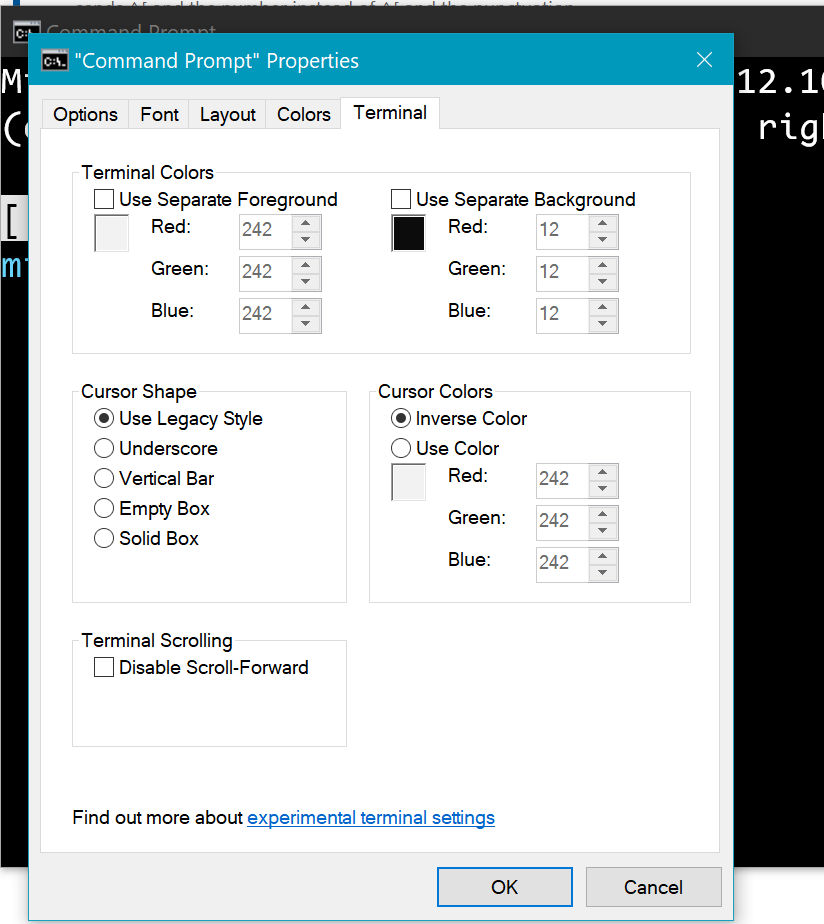Increase foreground Red value with up arrow

(305, 223)
